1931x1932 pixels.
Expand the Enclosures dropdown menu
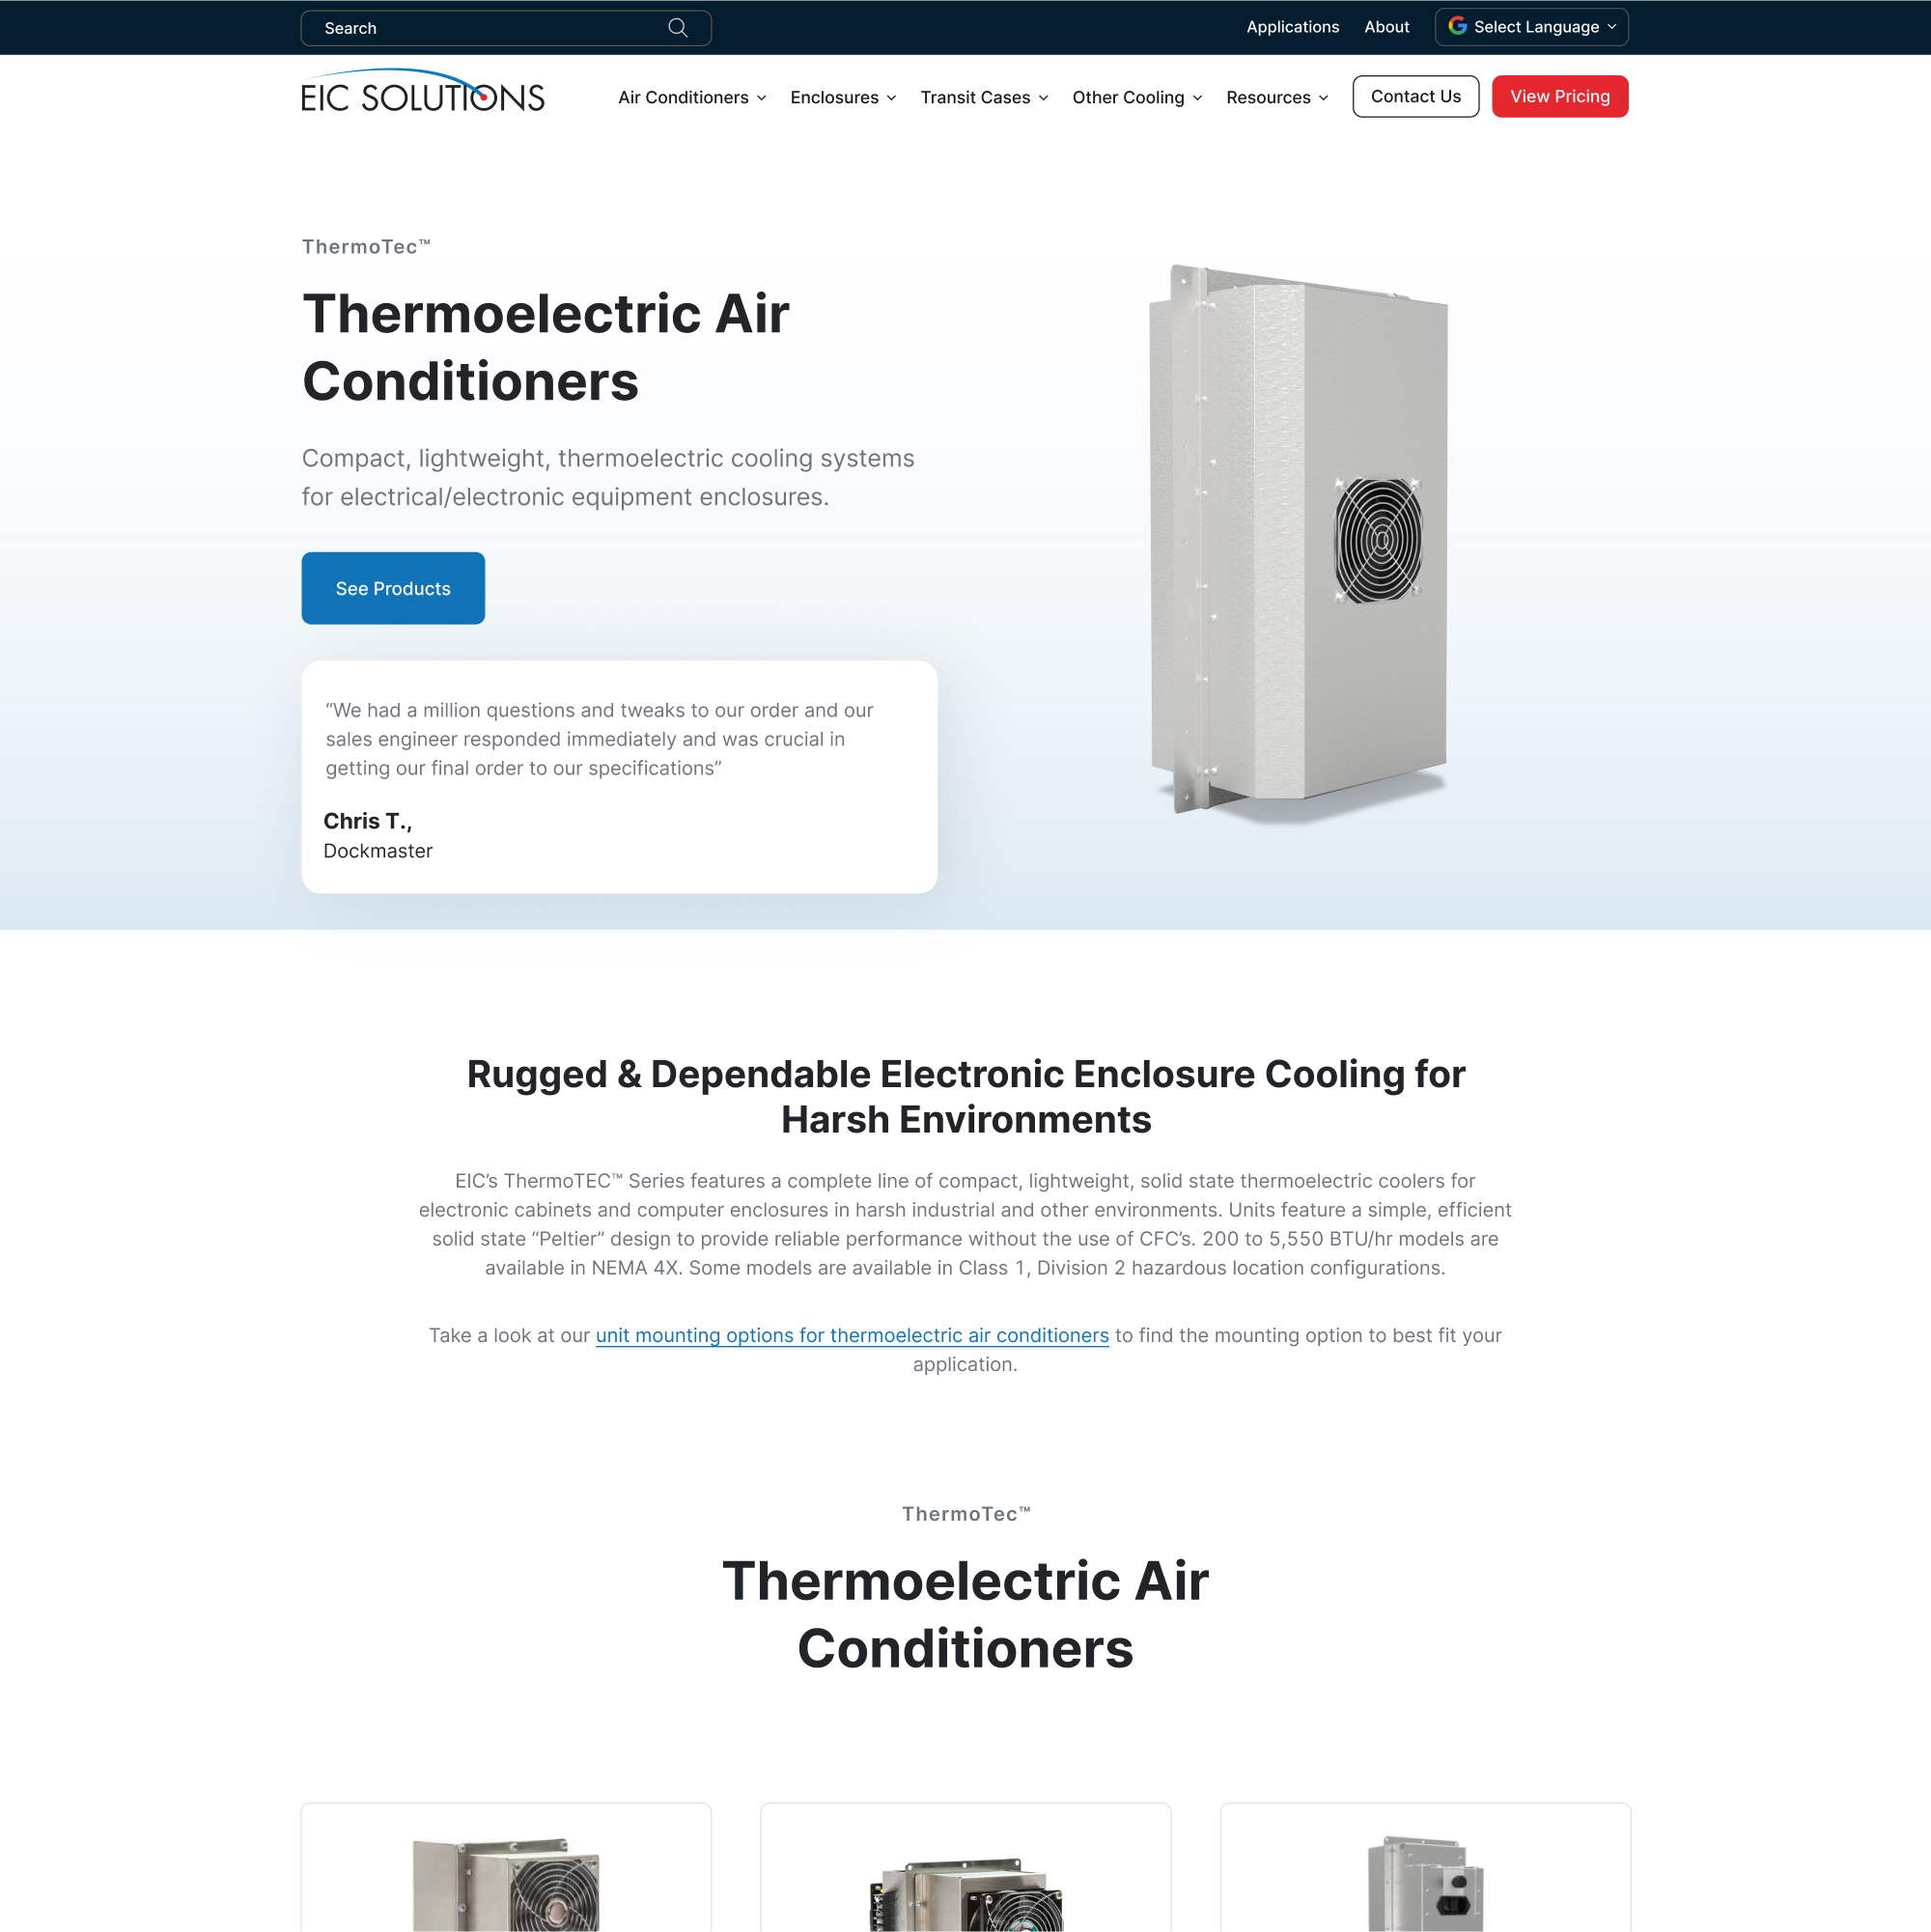844,96
